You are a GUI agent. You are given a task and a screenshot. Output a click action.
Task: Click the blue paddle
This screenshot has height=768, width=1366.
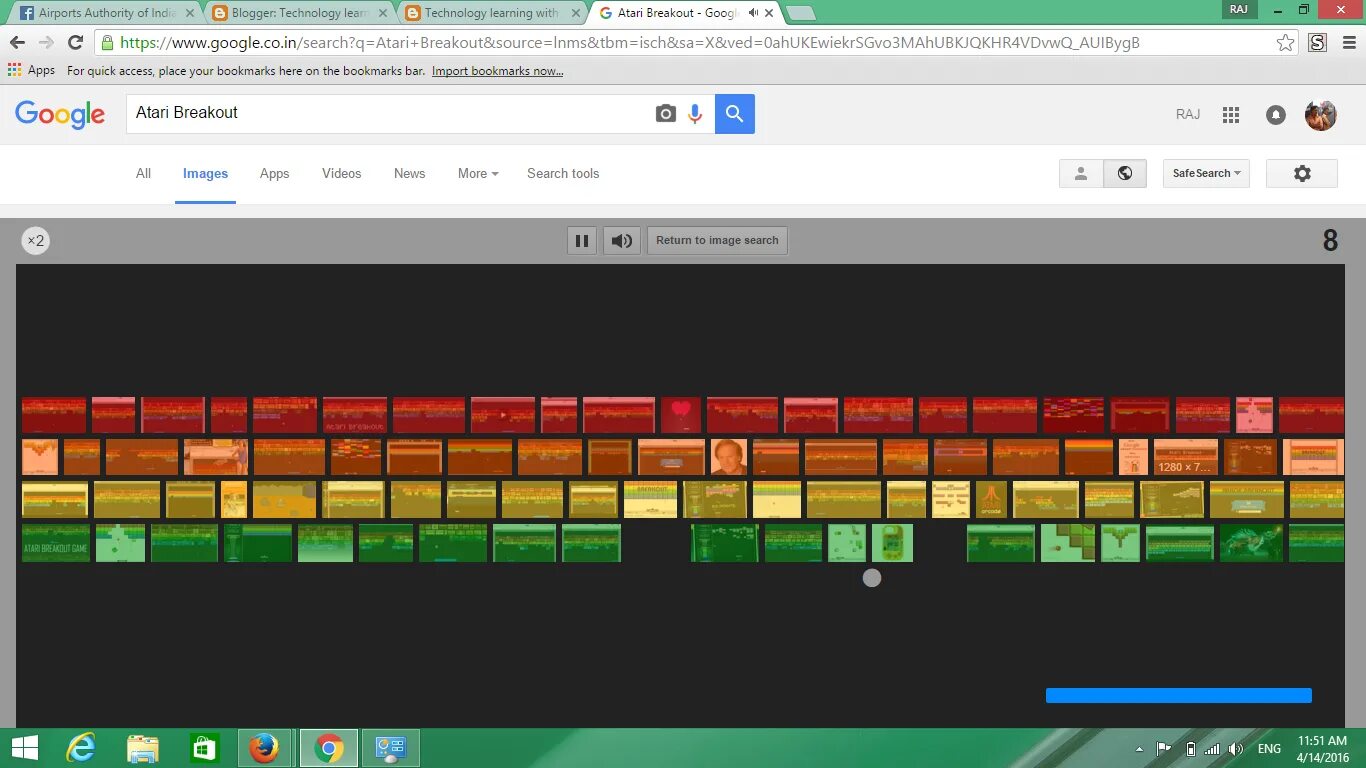1179,695
